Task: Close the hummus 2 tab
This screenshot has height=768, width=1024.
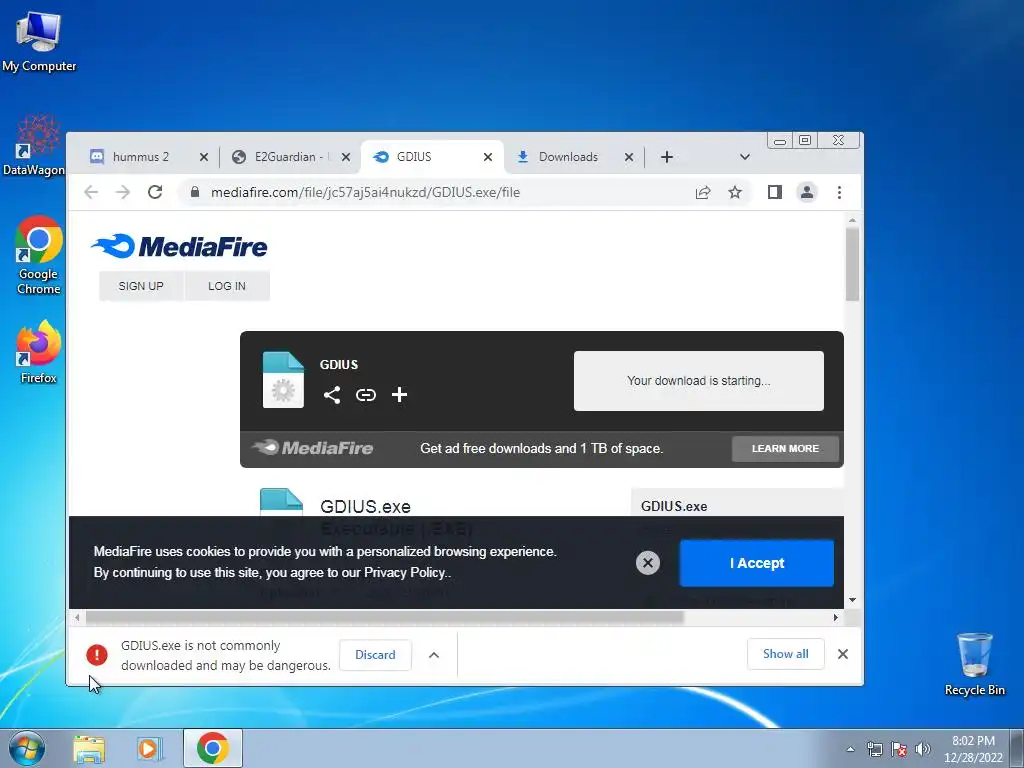Action: [x=204, y=157]
